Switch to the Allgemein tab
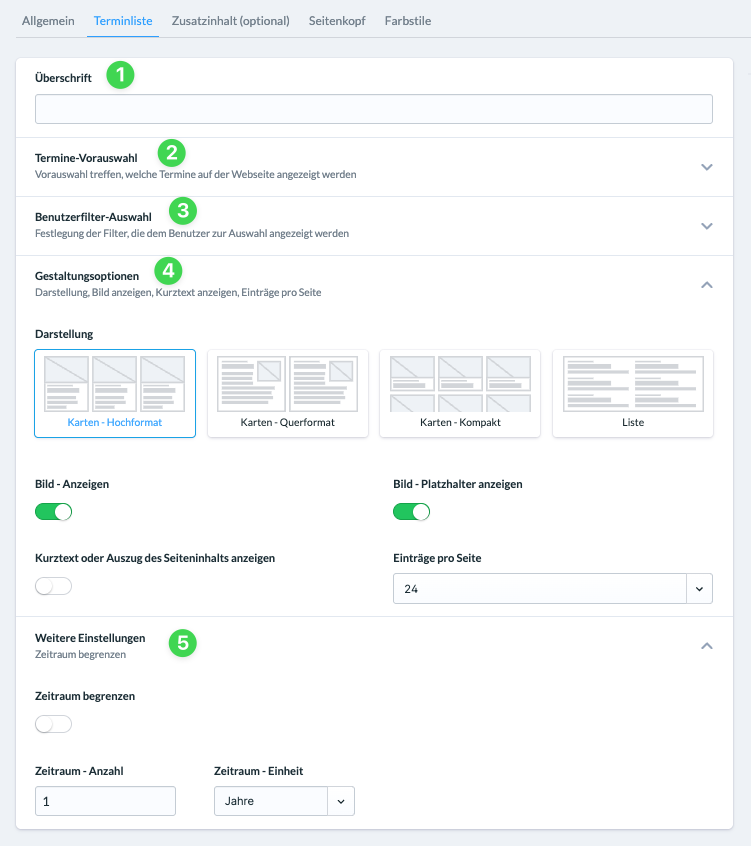Screen dimensions: 751x846 click(x=48, y=21)
